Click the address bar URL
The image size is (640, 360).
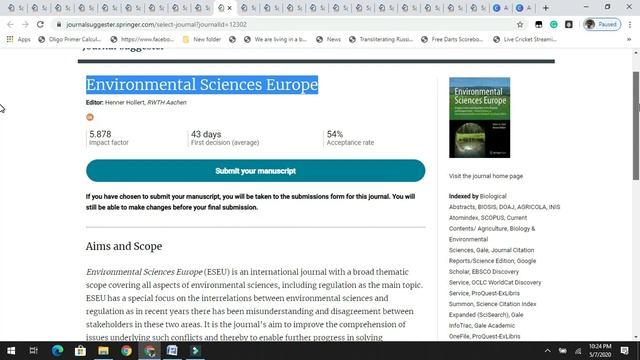156,24
